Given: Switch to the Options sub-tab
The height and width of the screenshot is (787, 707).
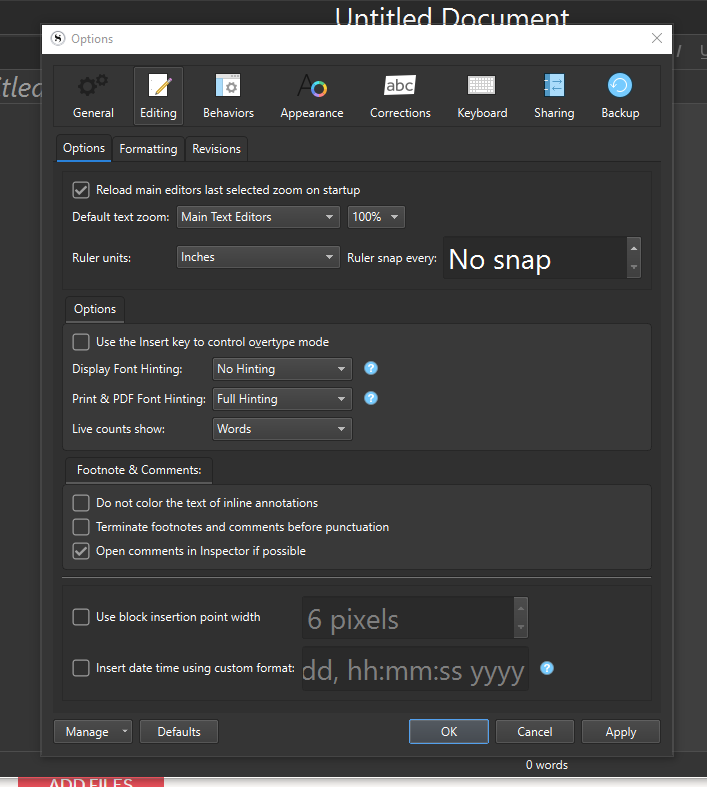Looking at the screenshot, I should coord(84,149).
